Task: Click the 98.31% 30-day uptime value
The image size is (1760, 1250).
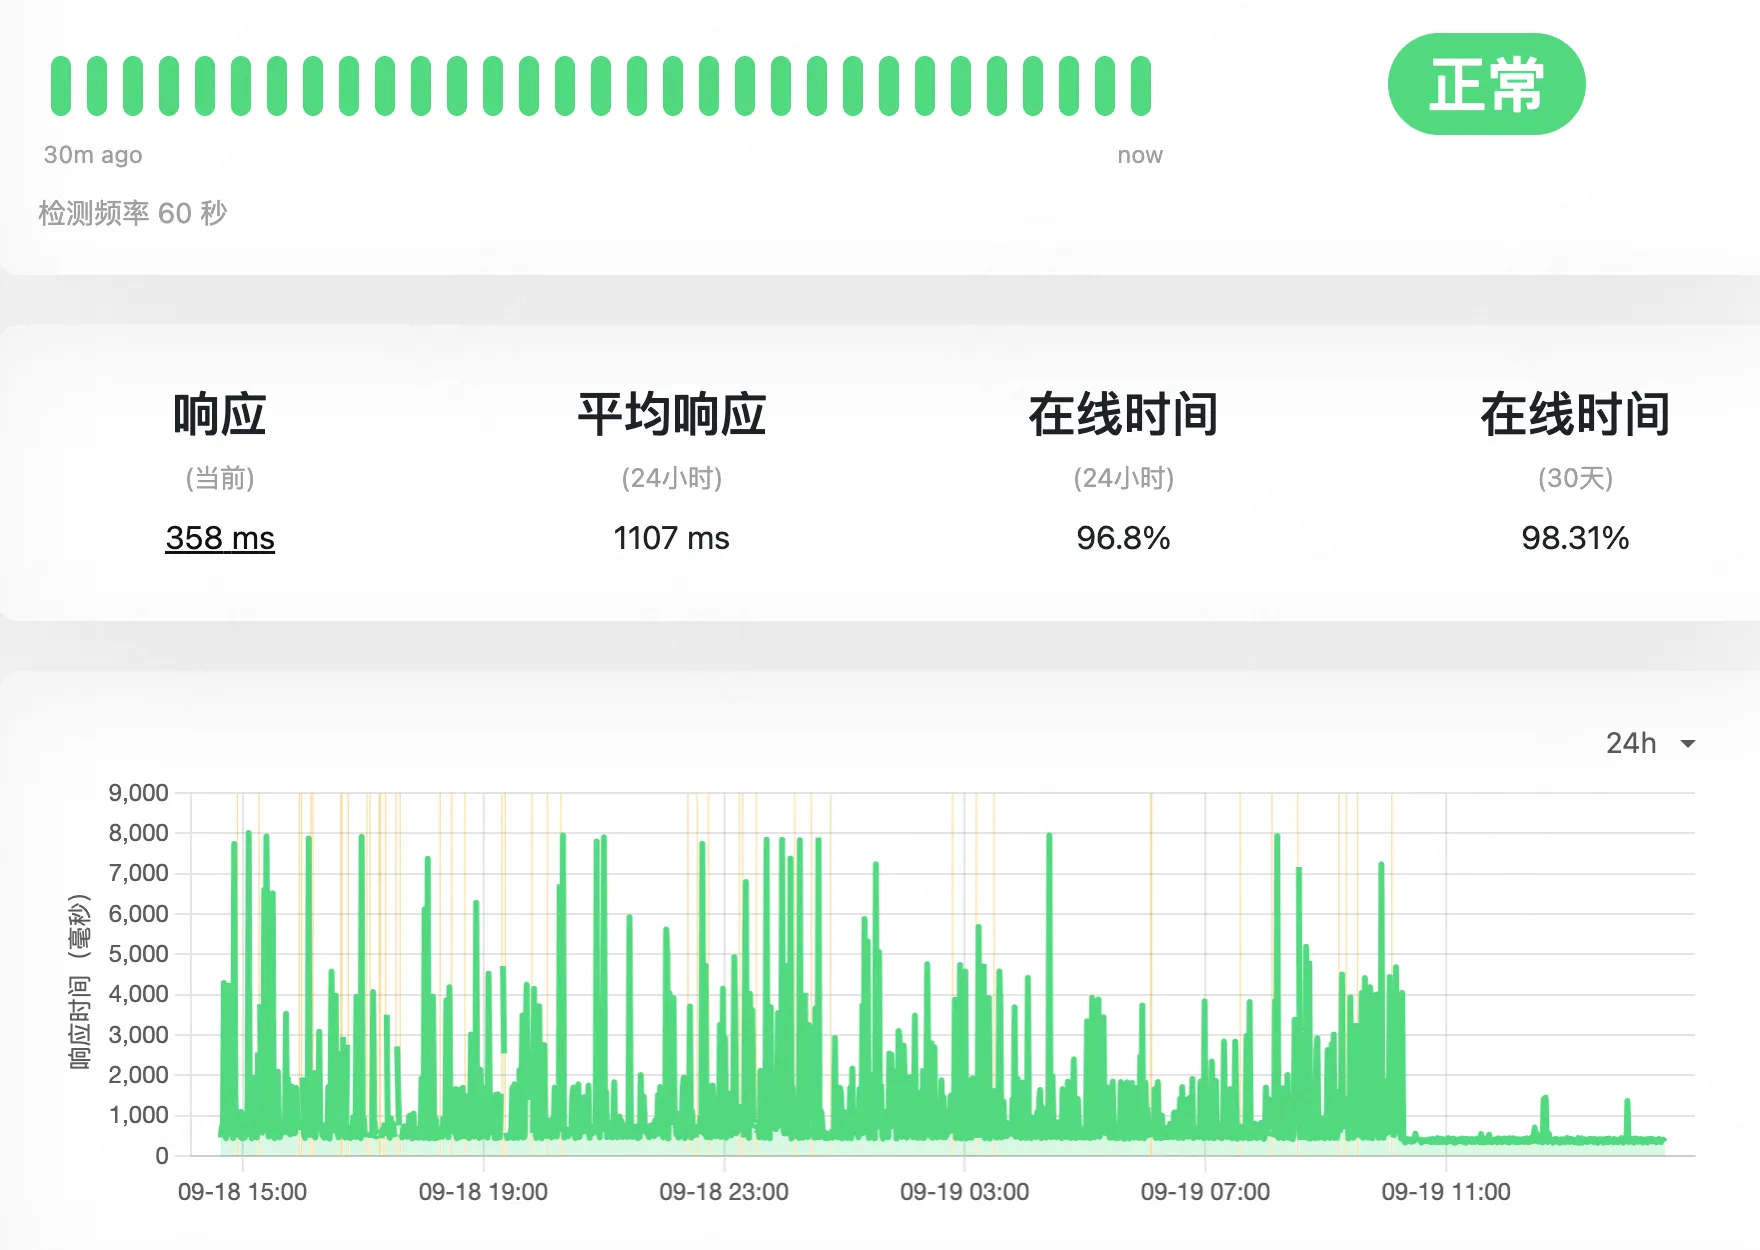Action: coord(1575,538)
